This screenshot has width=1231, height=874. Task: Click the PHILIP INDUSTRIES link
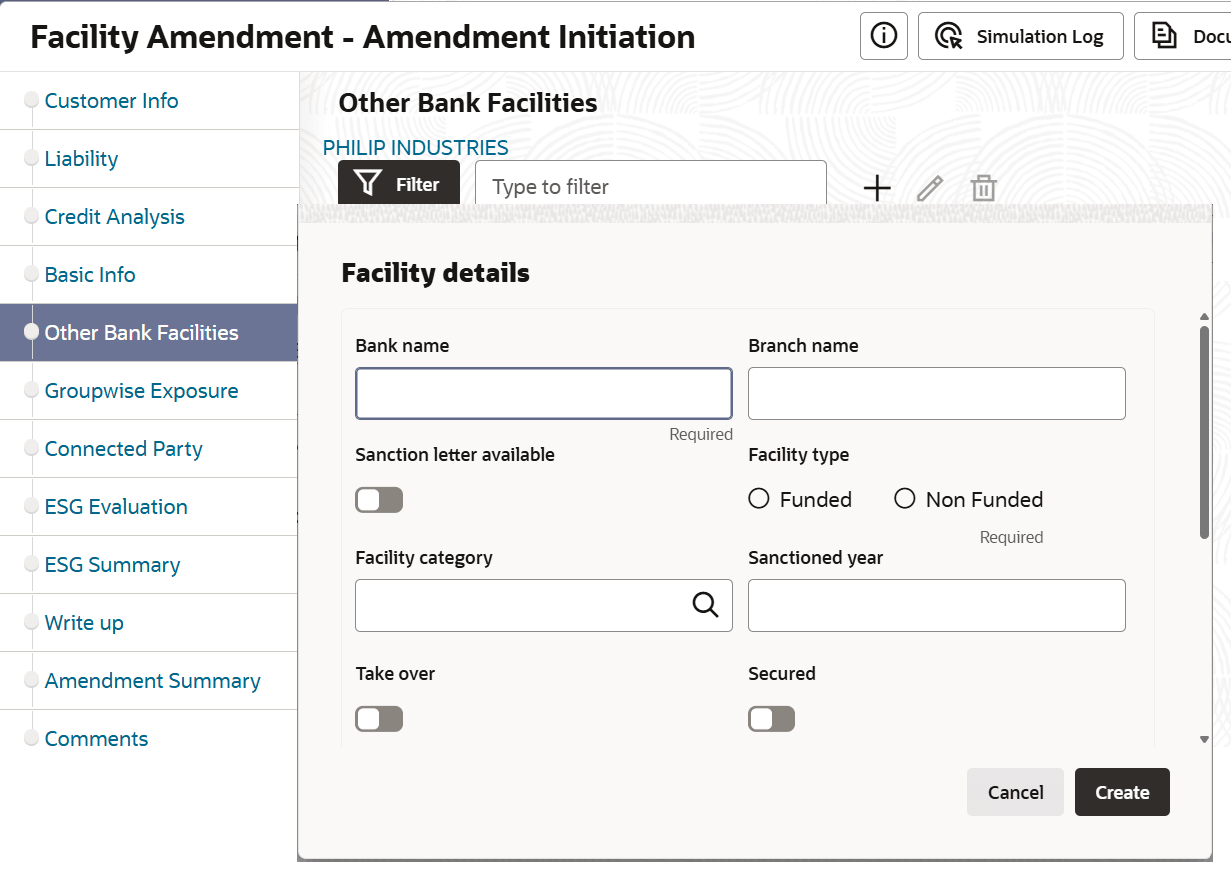(x=415, y=148)
